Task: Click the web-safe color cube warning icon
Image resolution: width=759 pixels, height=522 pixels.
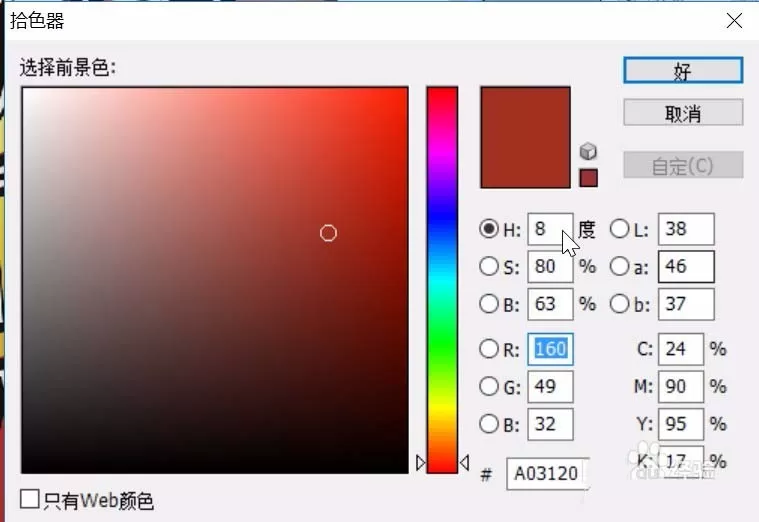Action: pyautogui.click(x=588, y=152)
